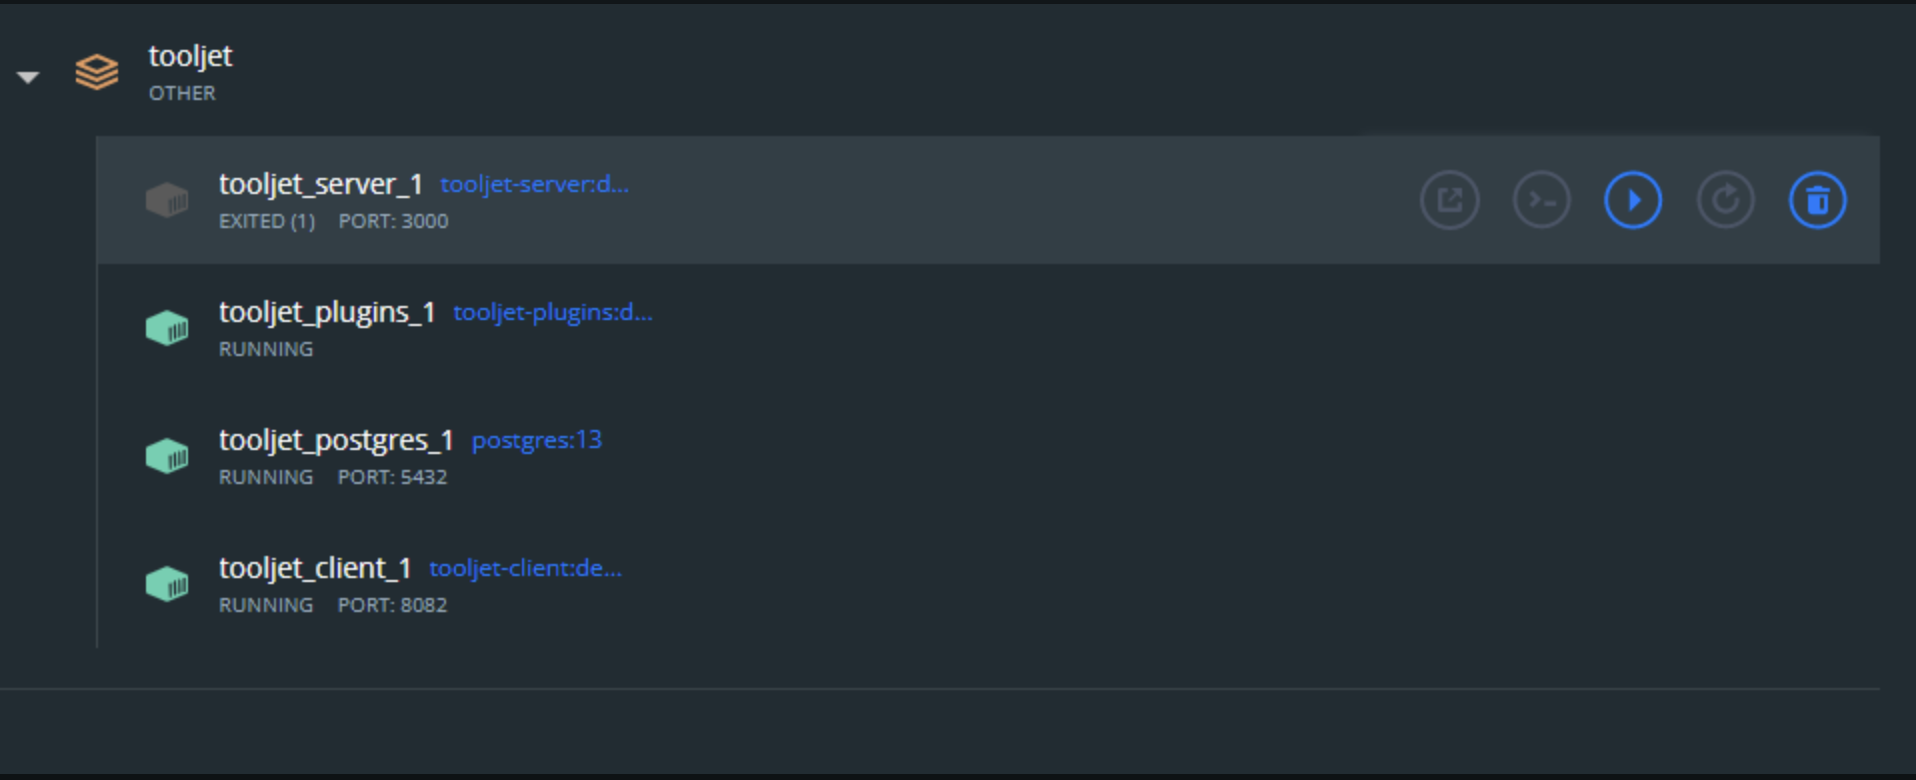The image size is (1916, 780).
Task: Click the tooljet_postgres_1 container cube icon
Action: tap(168, 455)
